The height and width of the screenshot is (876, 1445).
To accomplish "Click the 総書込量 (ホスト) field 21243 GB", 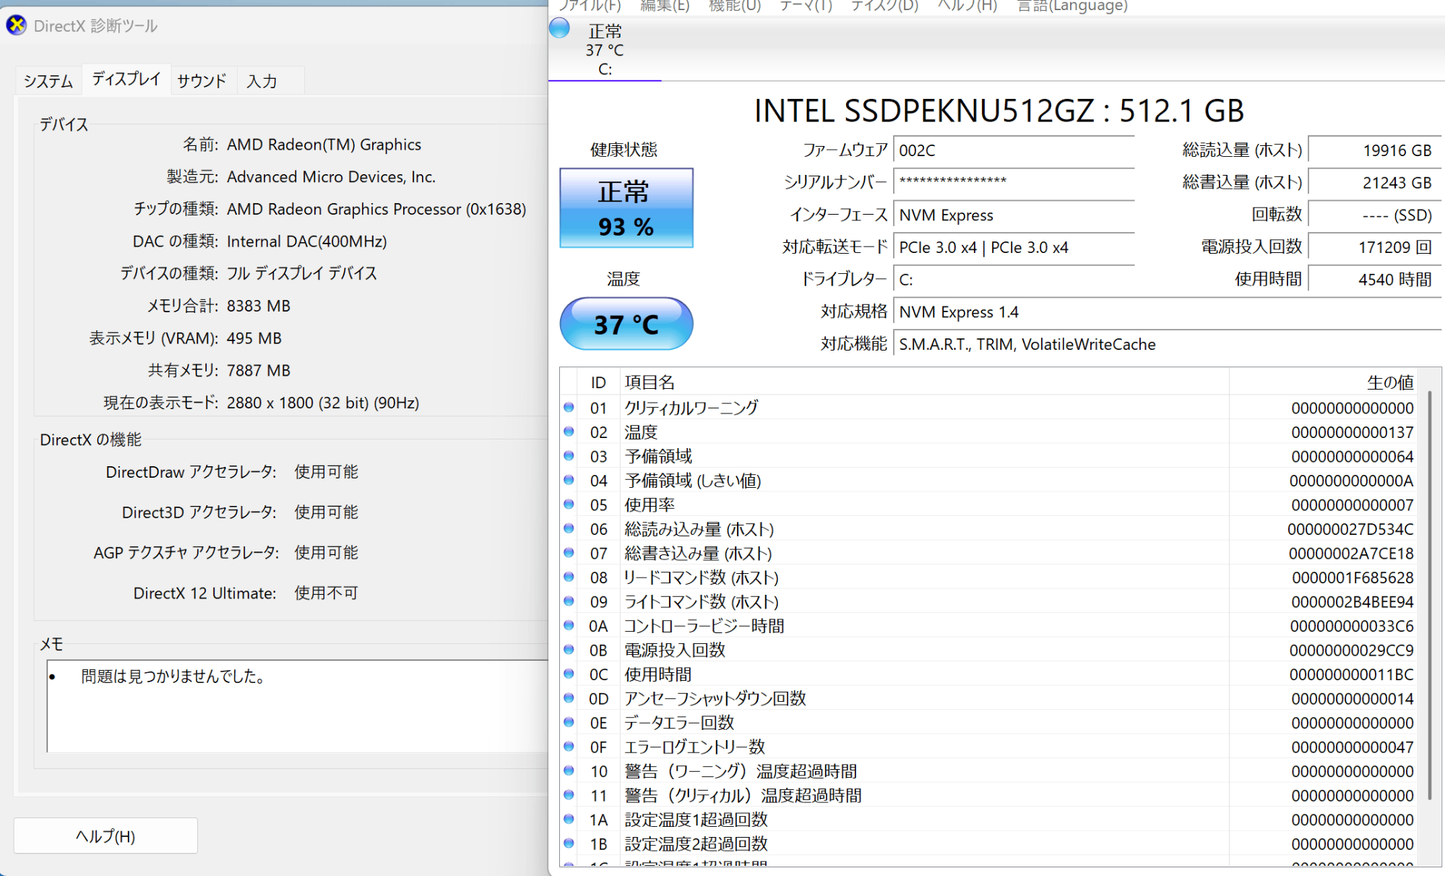I will pyautogui.click(x=1375, y=182).
